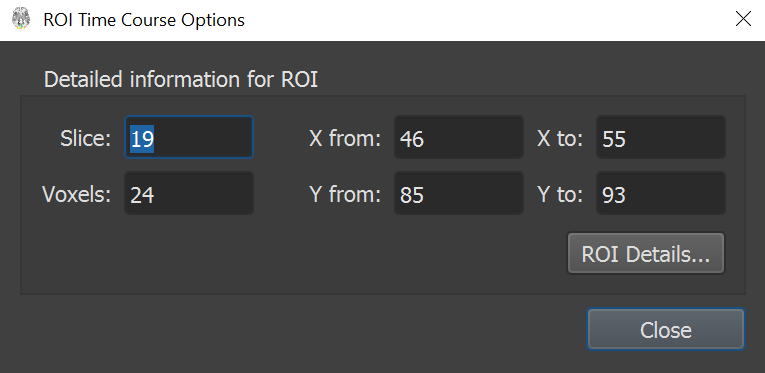Select the X from field

coord(459,138)
